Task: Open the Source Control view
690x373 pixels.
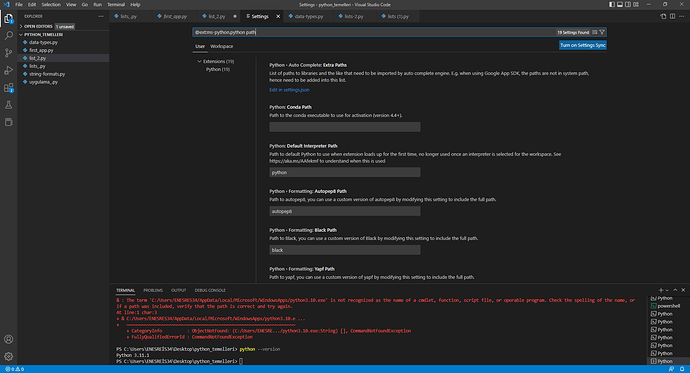Action: click(8, 53)
